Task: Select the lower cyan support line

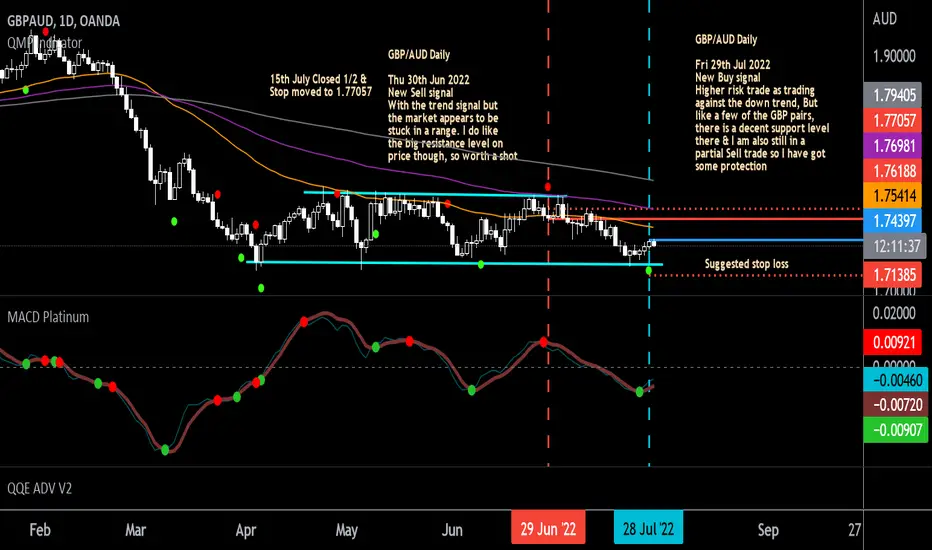Action: 454,263
